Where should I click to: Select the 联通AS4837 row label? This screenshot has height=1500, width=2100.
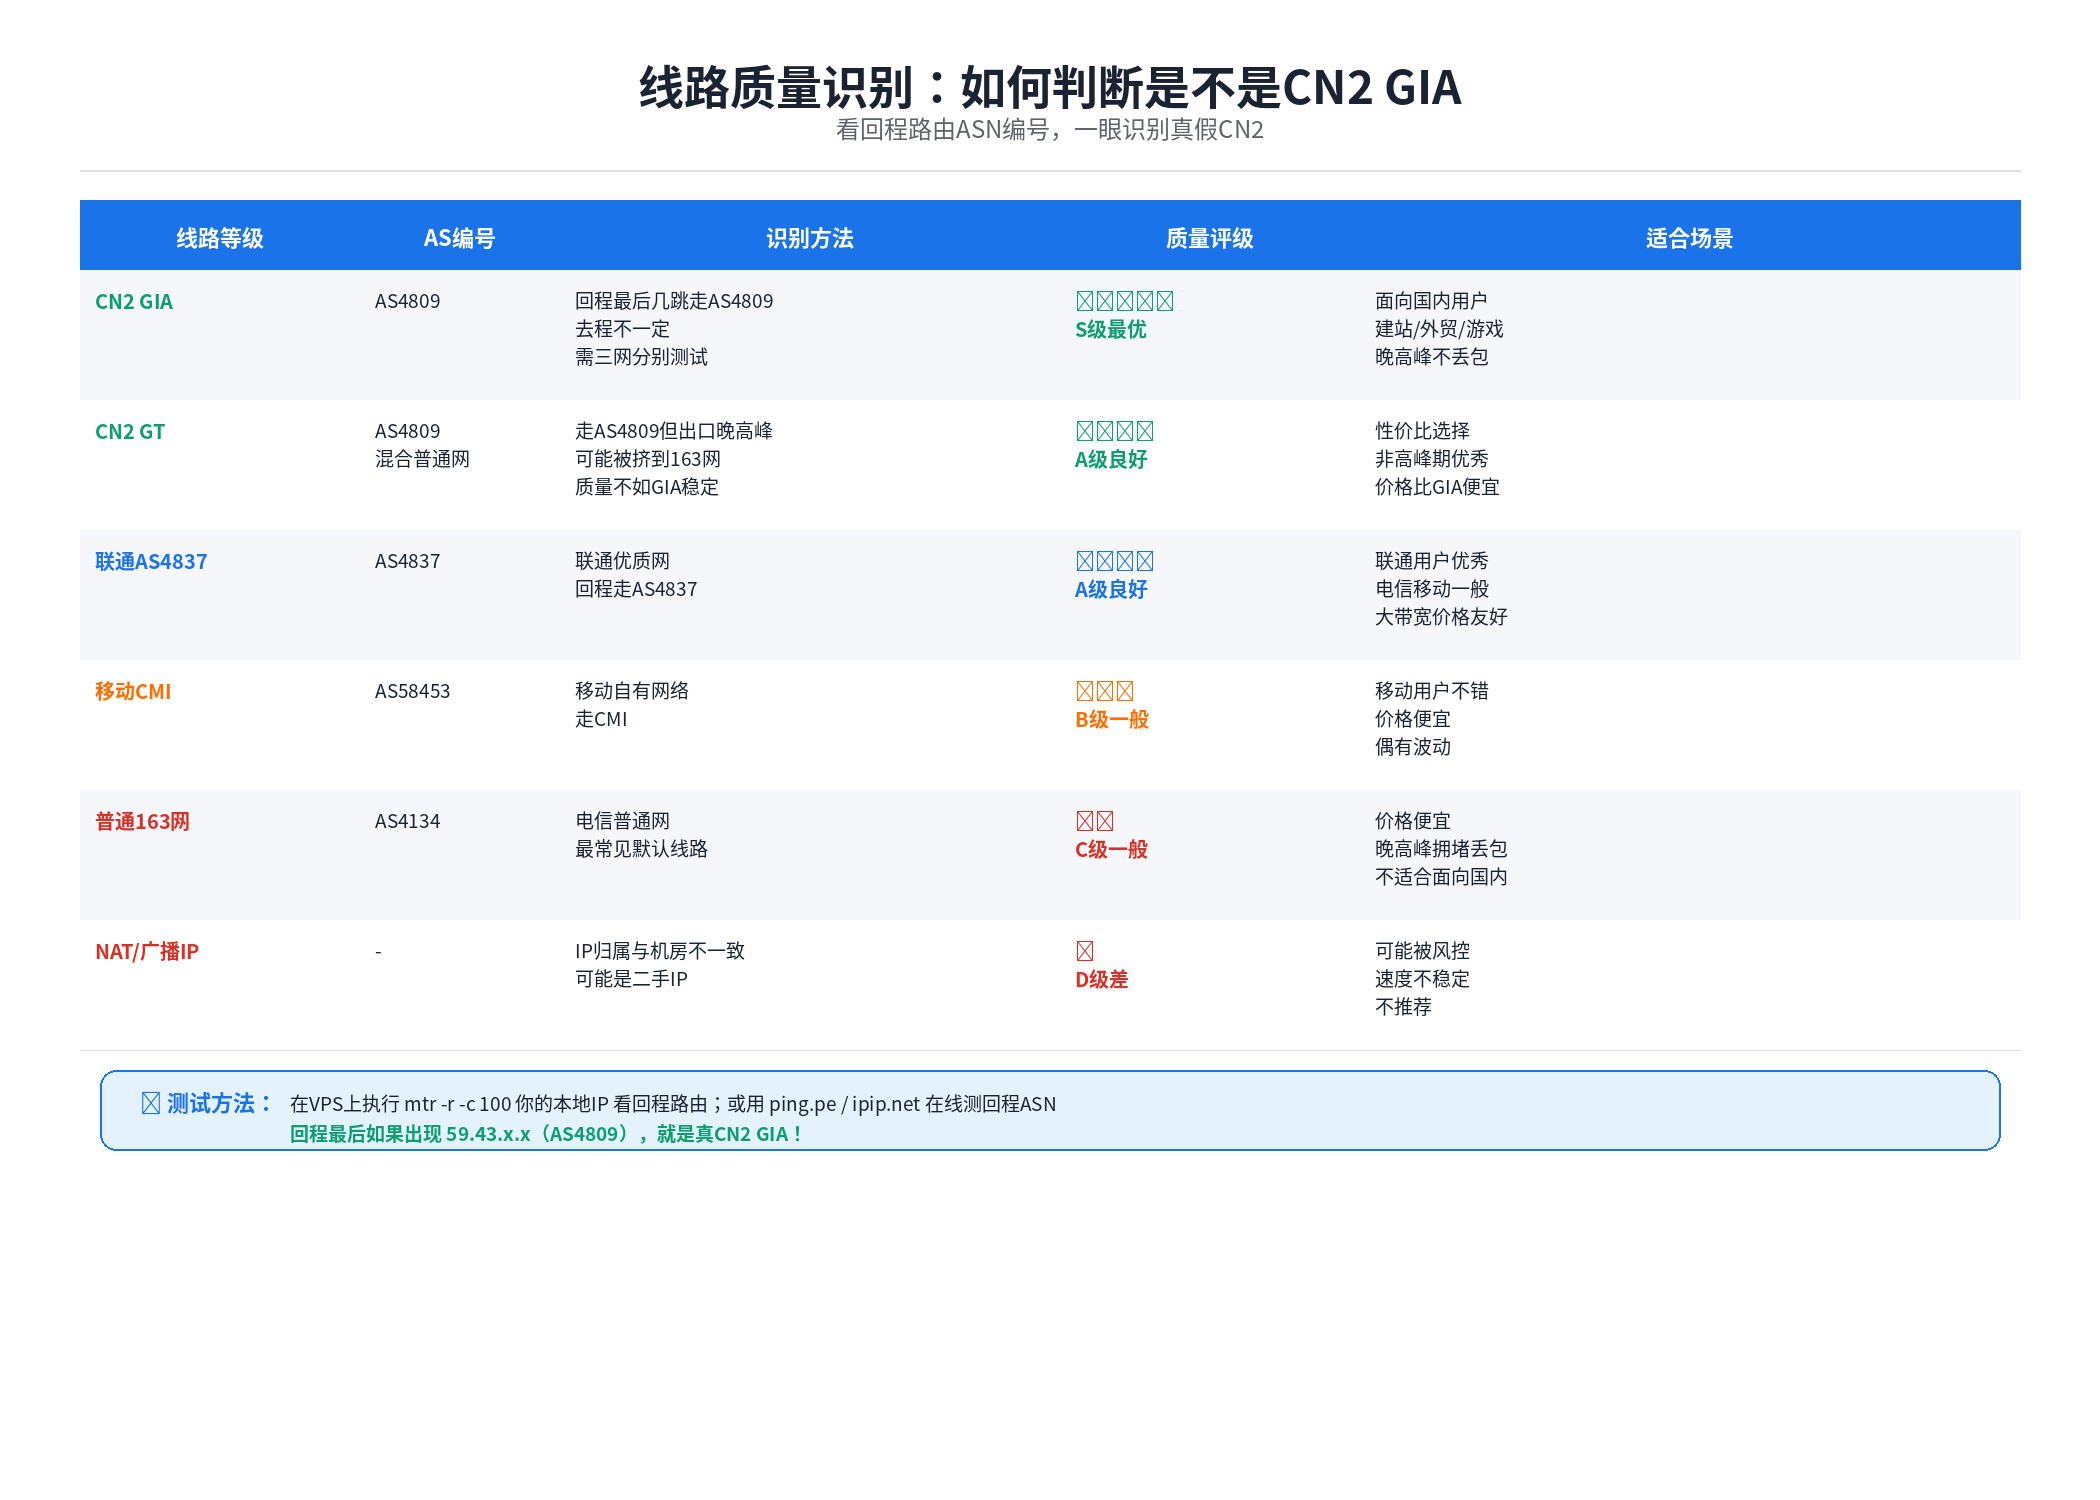[x=151, y=561]
